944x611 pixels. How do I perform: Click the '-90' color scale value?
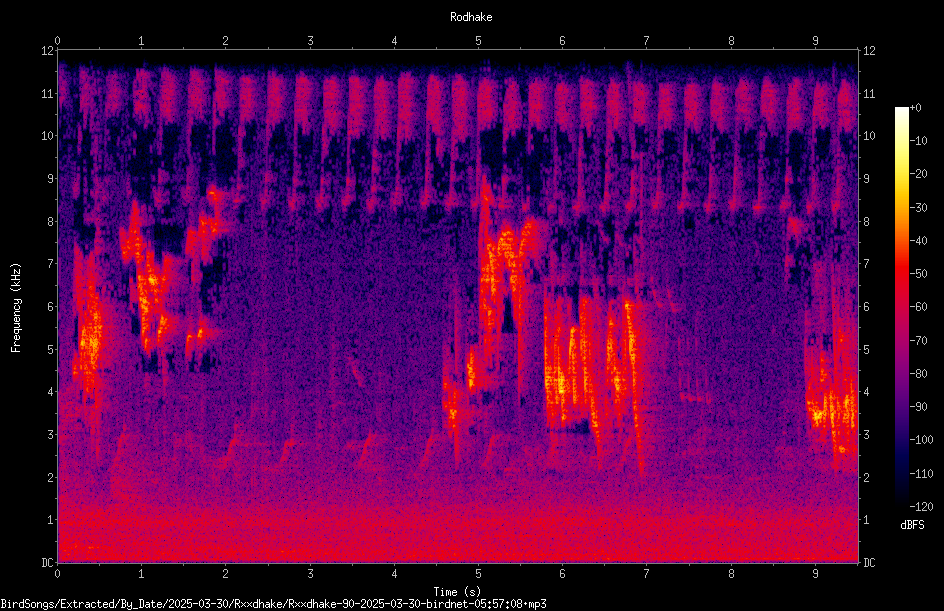pos(918,407)
